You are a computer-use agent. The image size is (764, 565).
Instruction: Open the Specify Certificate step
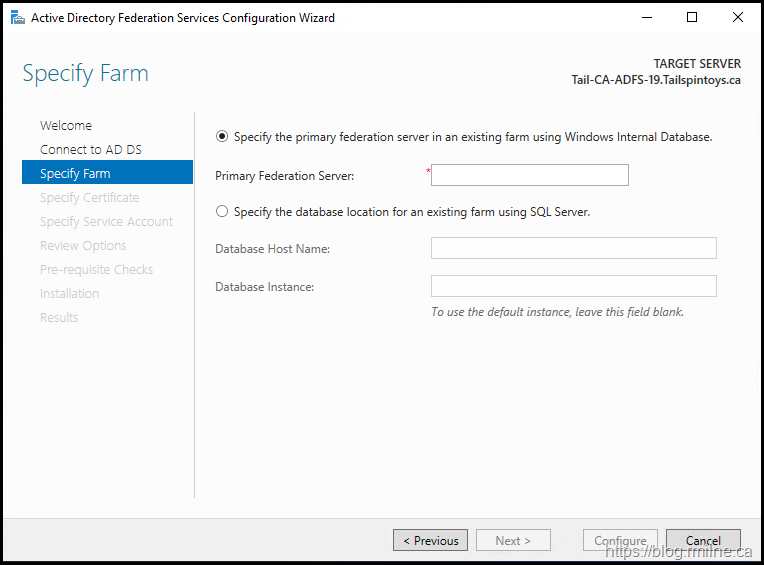coord(90,198)
